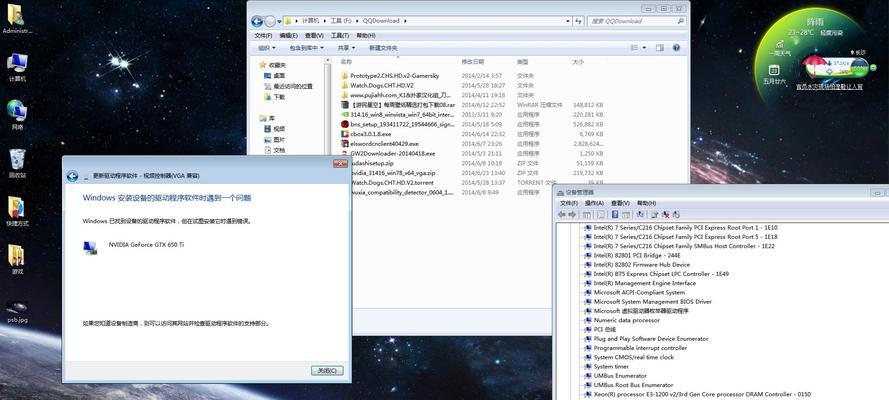Image resolution: width=889 pixels, height=400 pixels.
Task: Select the 网络 desktop icon
Action: point(17,115)
